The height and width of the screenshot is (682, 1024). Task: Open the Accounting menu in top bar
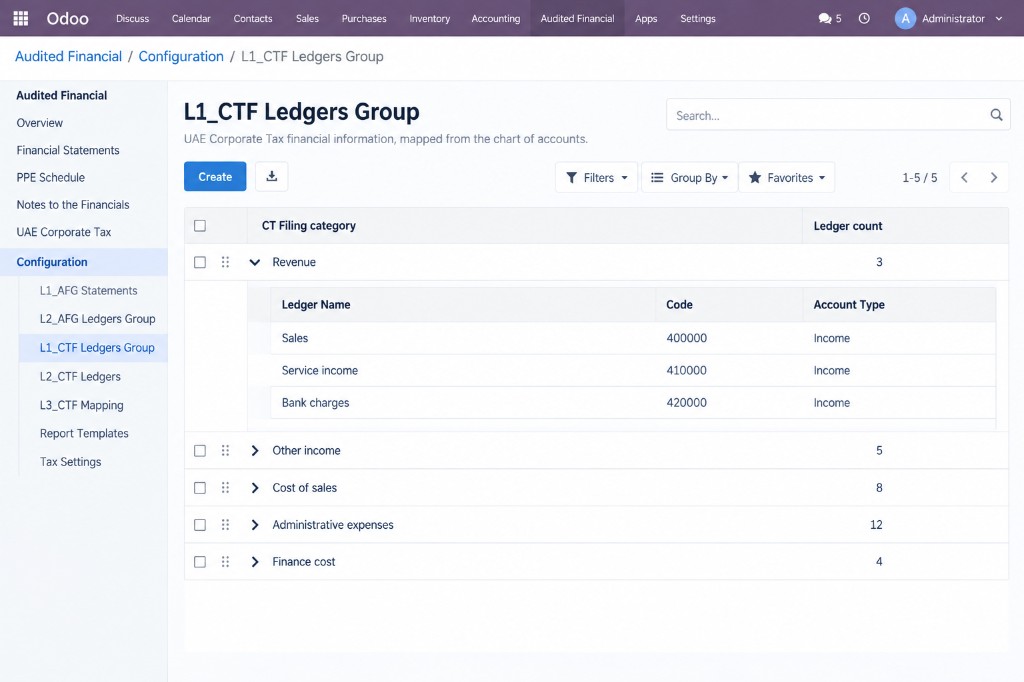[496, 18]
